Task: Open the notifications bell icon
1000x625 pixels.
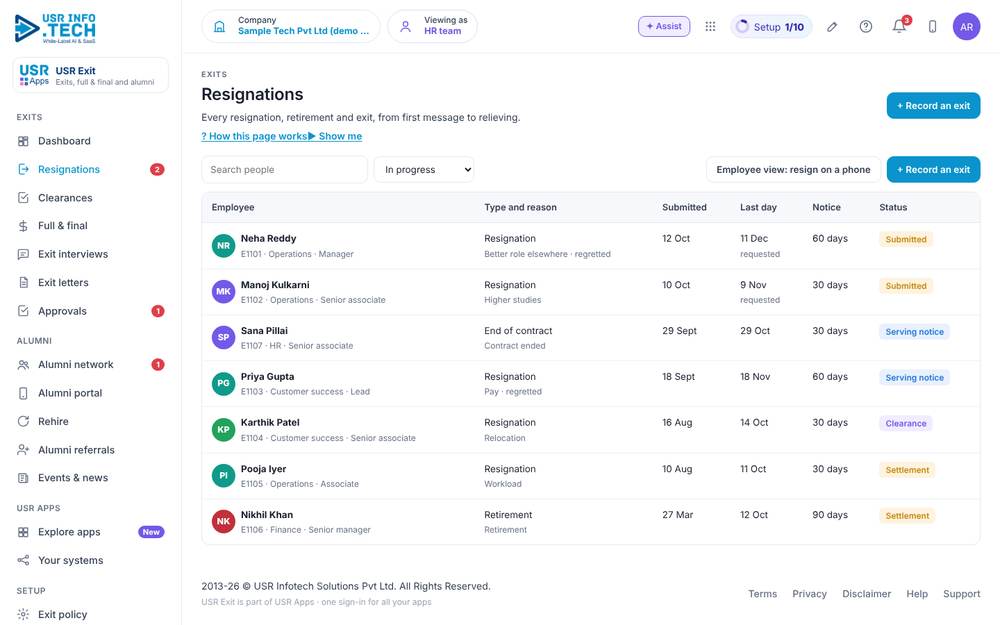Action: pyautogui.click(x=899, y=26)
